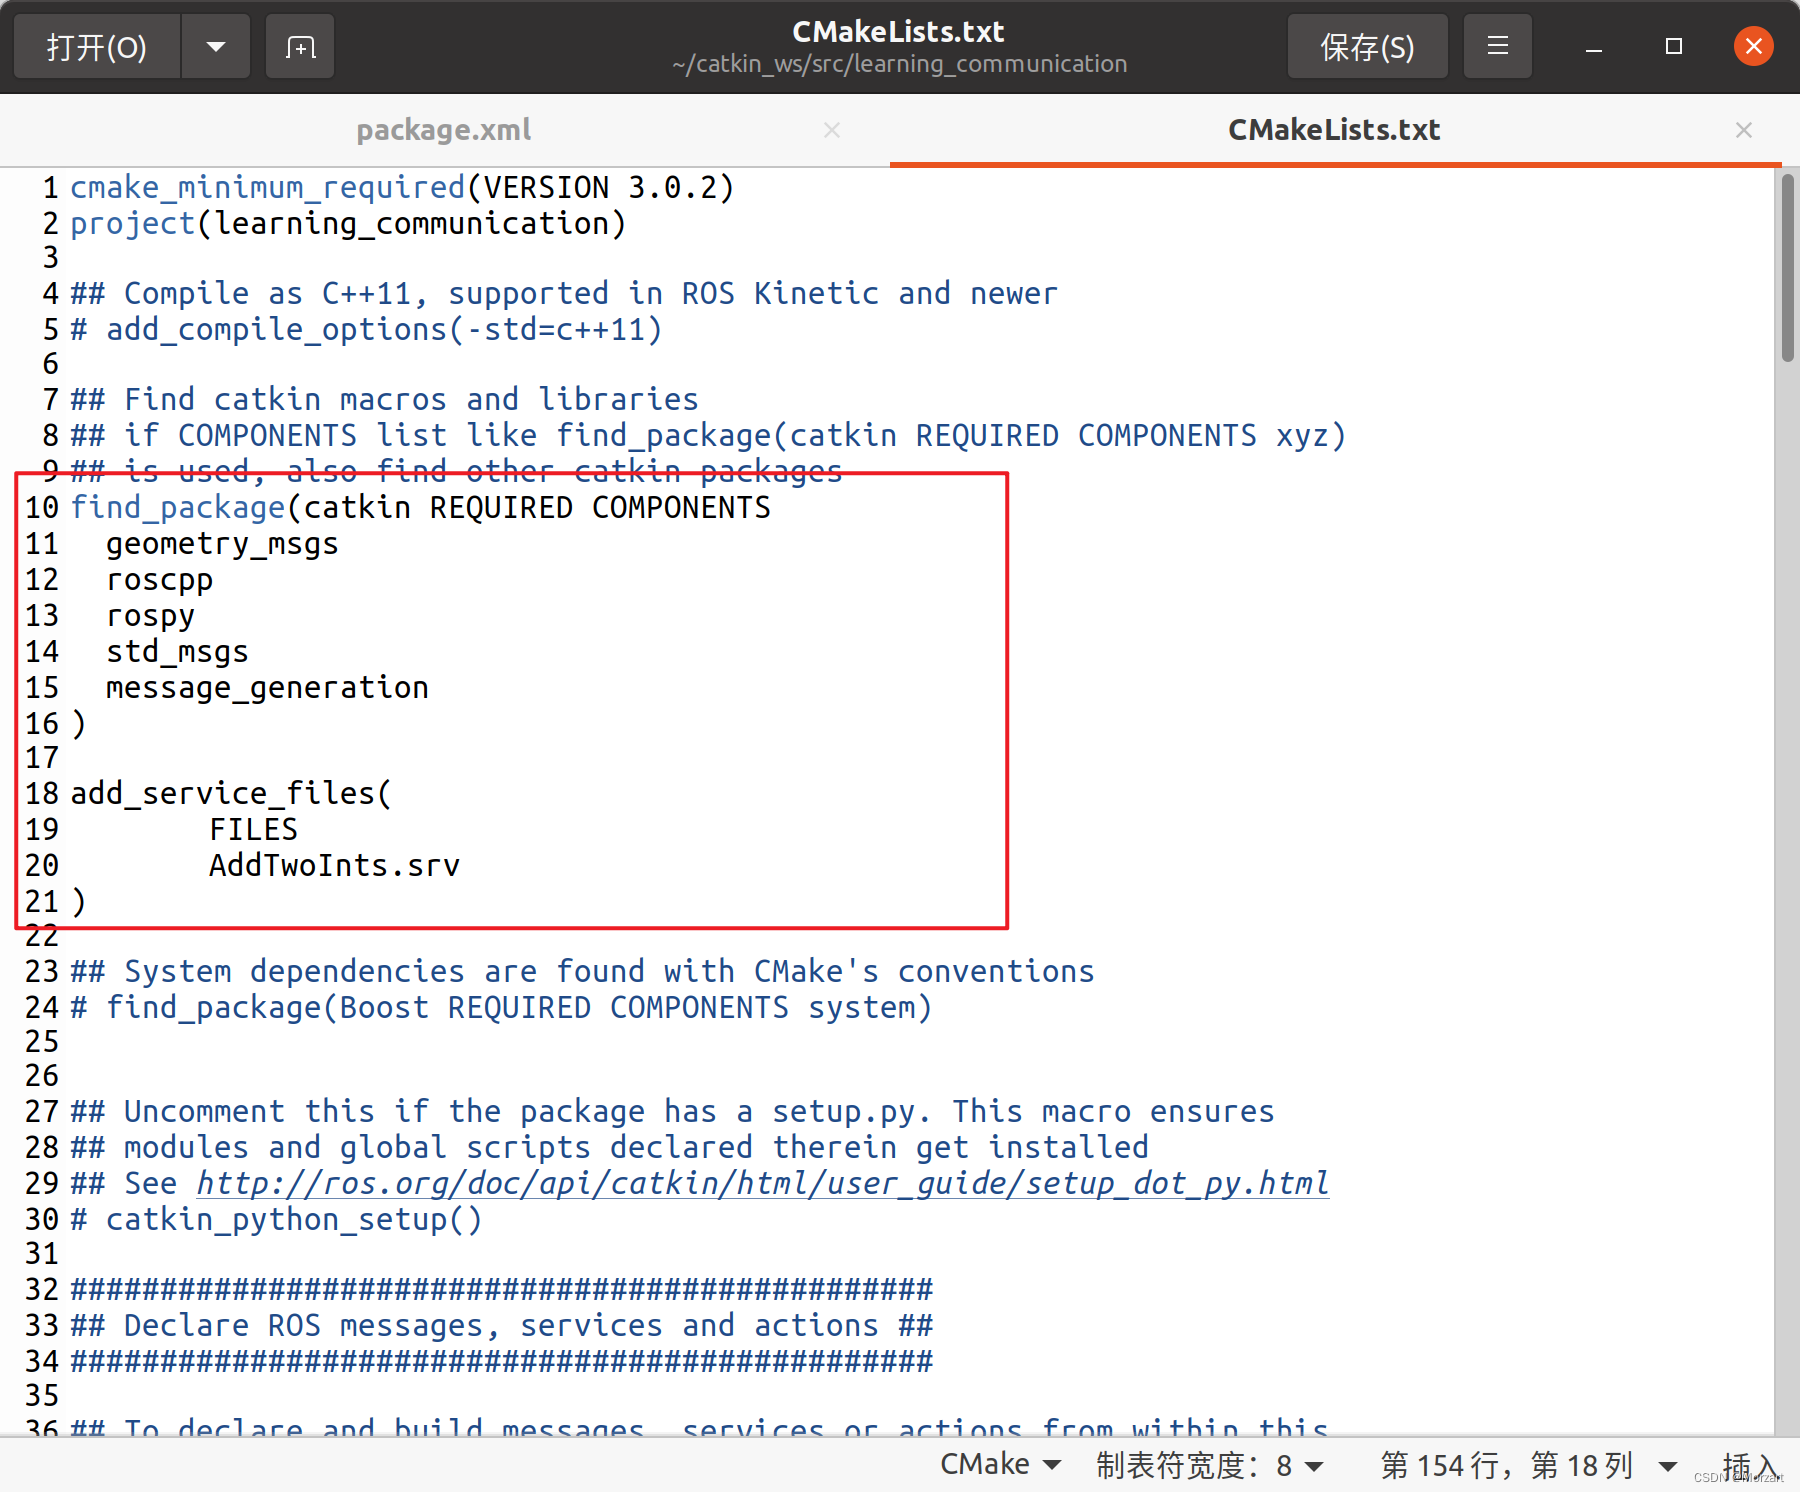The height and width of the screenshot is (1492, 1800).
Task: Create a new document with the new-tab icon
Action: 300,47
